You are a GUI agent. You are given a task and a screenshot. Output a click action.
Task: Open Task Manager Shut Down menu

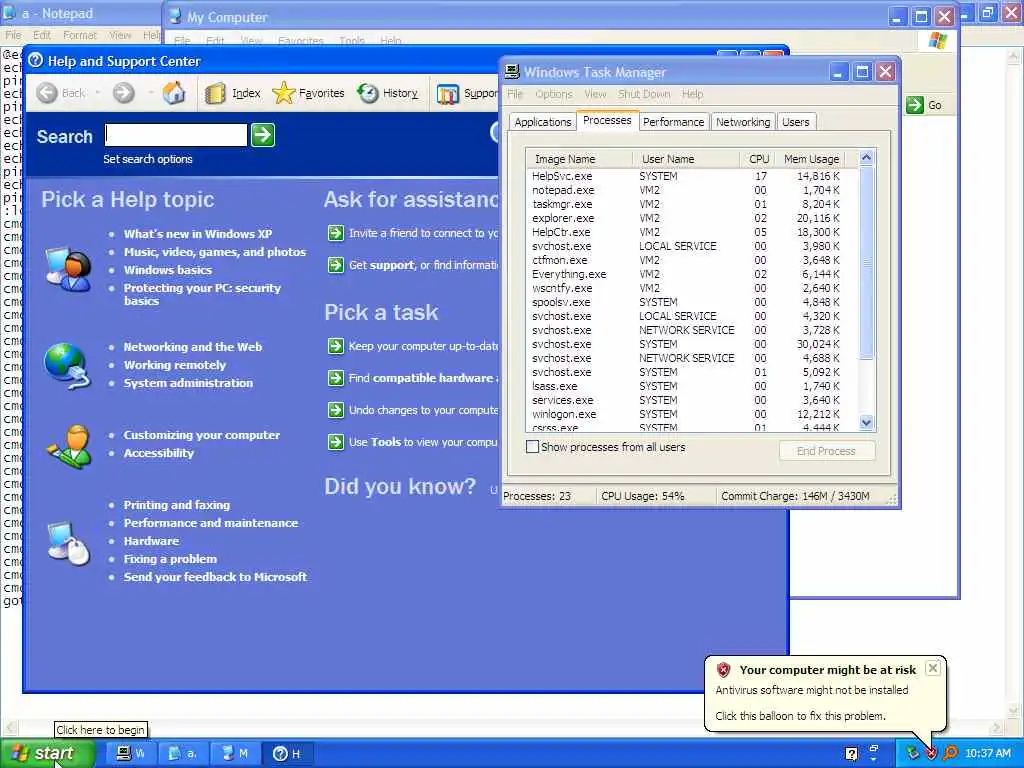tap(644, 94)
